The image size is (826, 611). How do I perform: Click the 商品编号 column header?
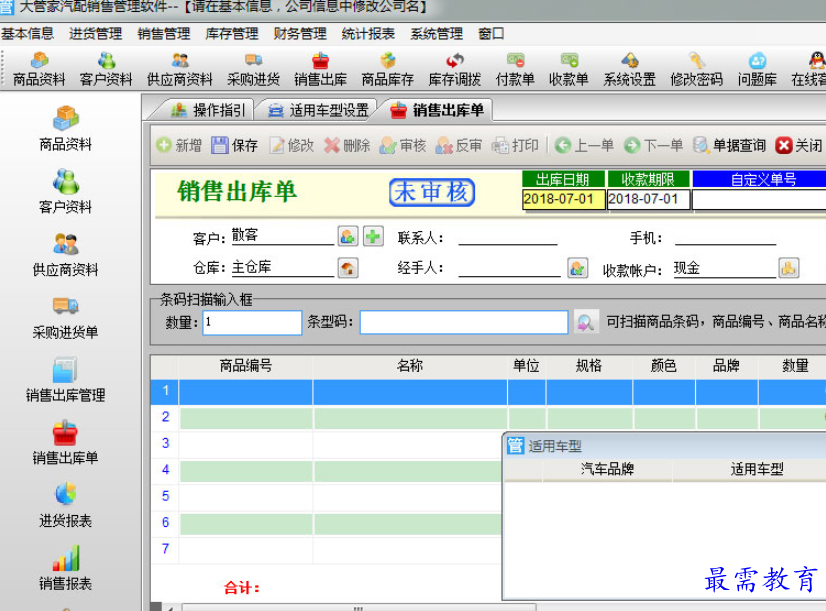pos(245,366)
